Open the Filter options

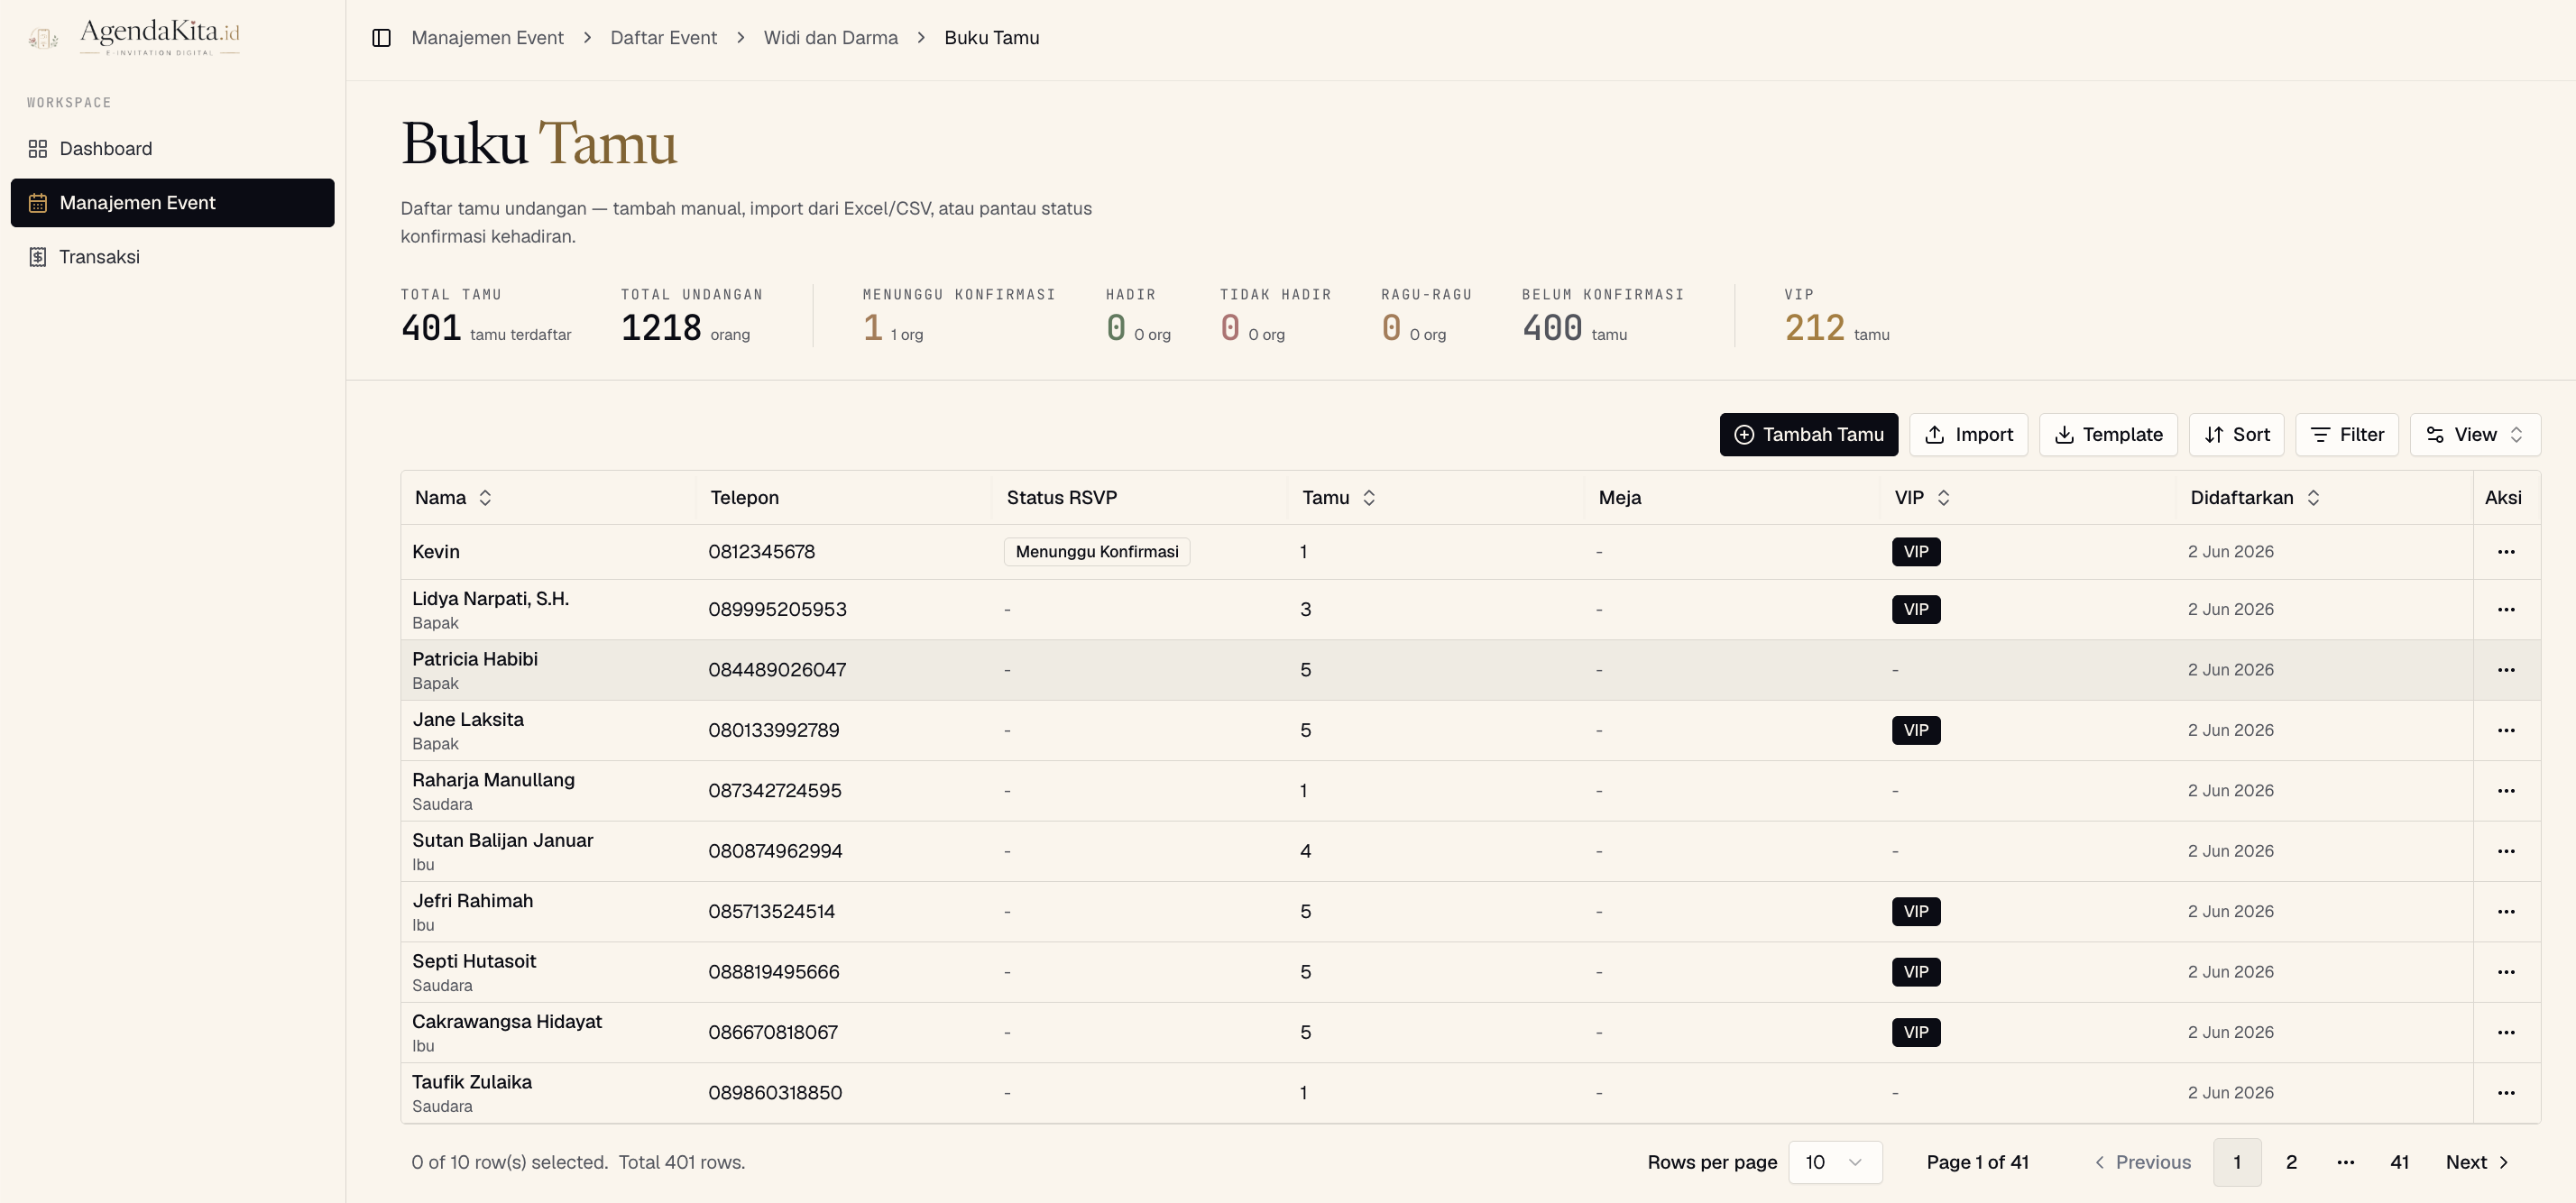[2347, 435]
